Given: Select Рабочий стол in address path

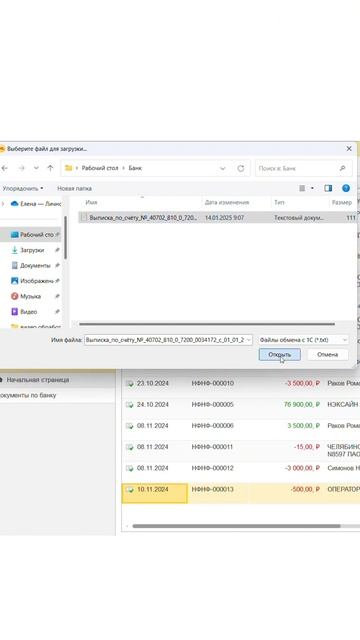Looking at the screenshot, I should point(100,168).
